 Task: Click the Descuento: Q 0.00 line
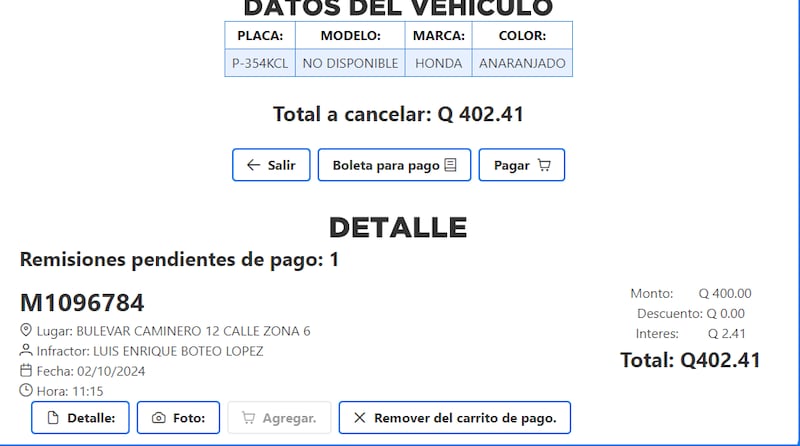[691, 313]
